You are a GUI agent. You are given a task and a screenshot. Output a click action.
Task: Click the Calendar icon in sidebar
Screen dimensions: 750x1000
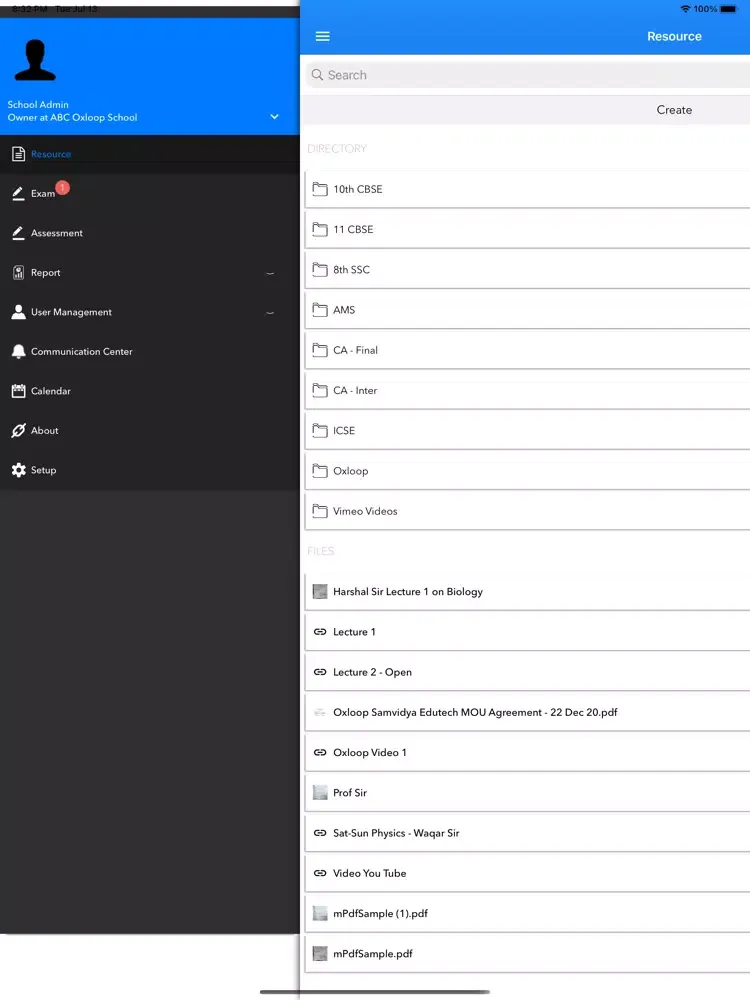(x=18, y=391)
